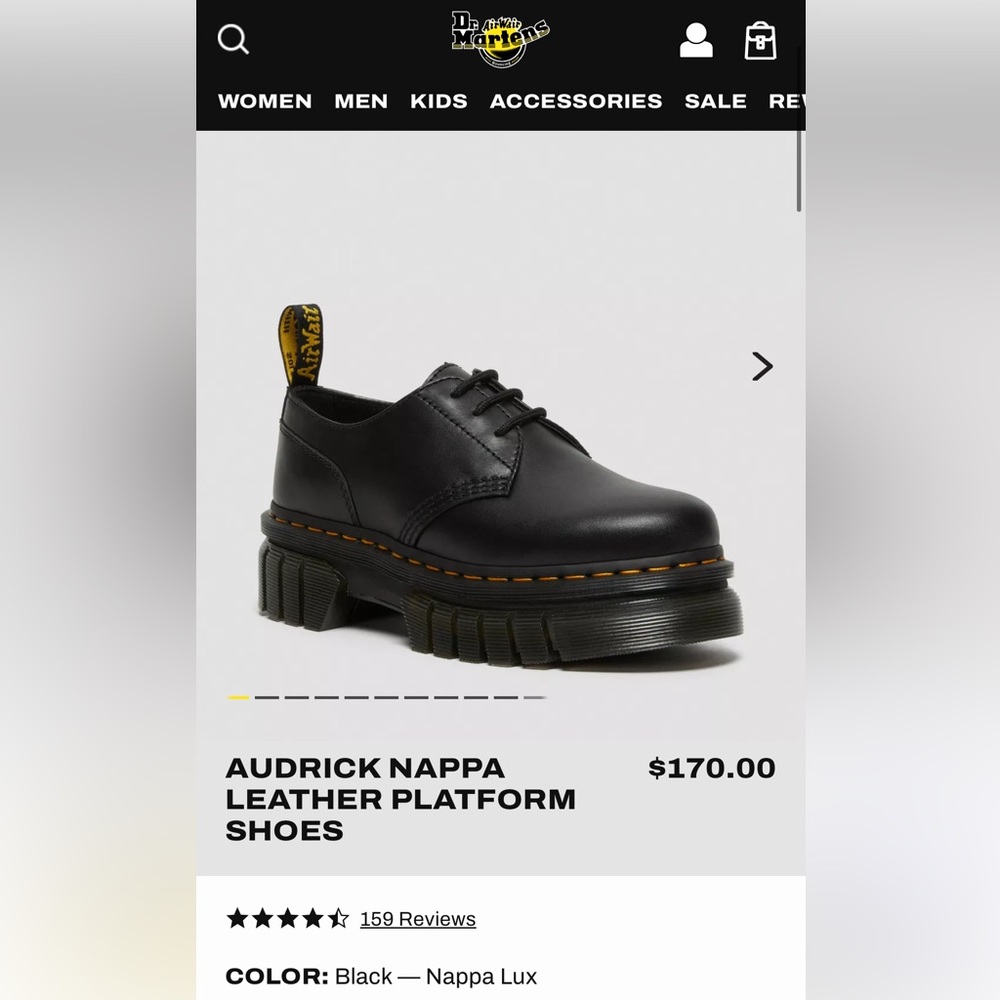Click the Audrick Nappa Leather product title

[401, 799]
